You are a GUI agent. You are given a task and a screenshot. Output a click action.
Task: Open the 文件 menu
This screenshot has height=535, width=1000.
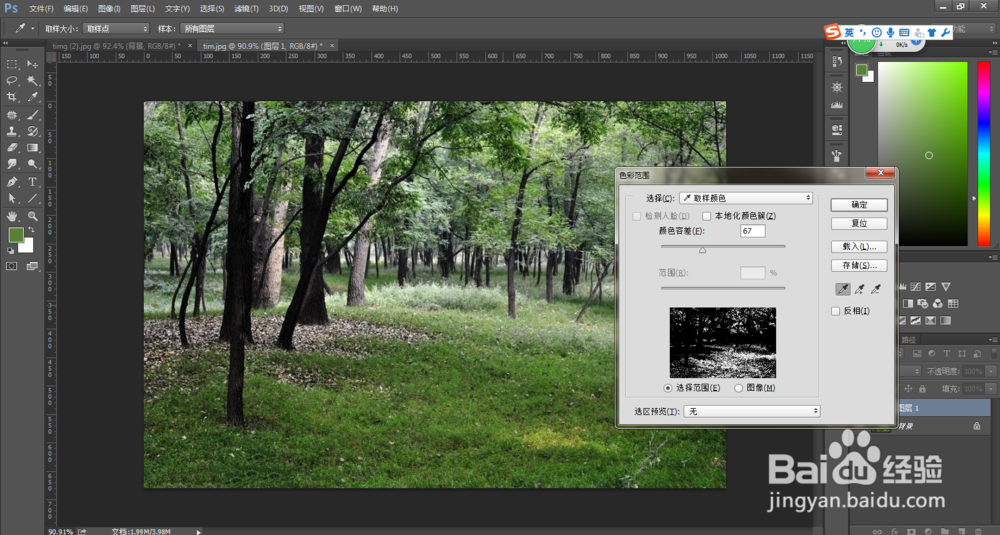41,9
